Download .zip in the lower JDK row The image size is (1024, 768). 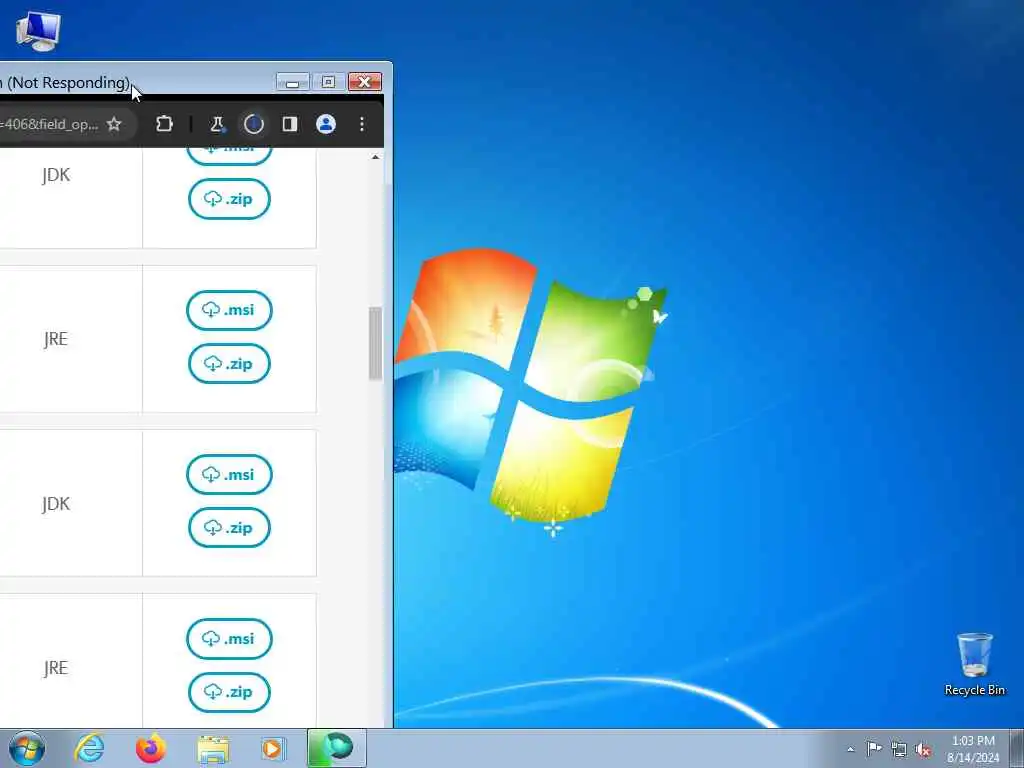229,528
